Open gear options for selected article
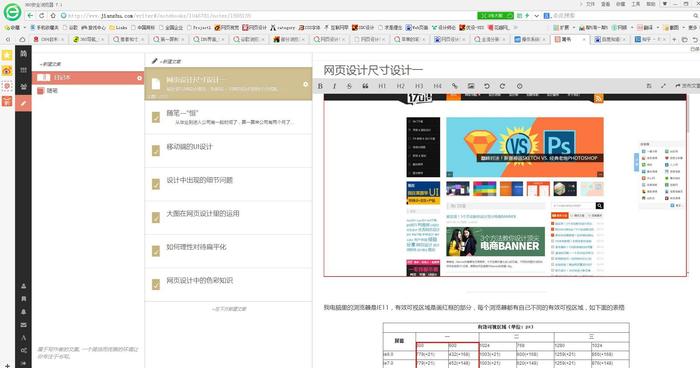Screen dimensions: 700x368 click(x=305, y=84)
